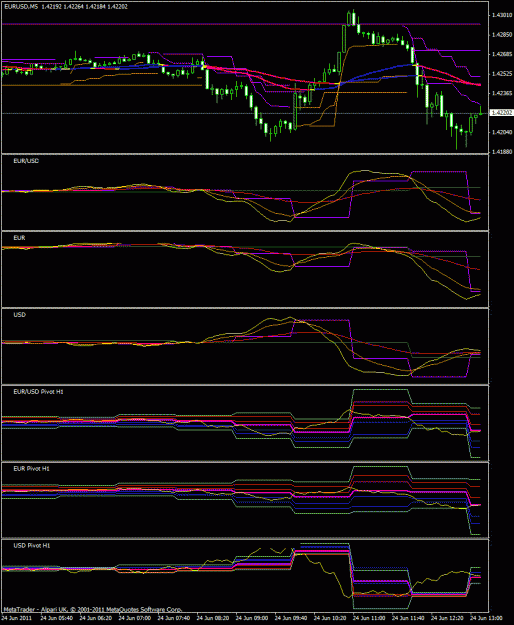Click the 24 Jun 08:20 time label
The image size is (514, 625).
click(213, 618)
